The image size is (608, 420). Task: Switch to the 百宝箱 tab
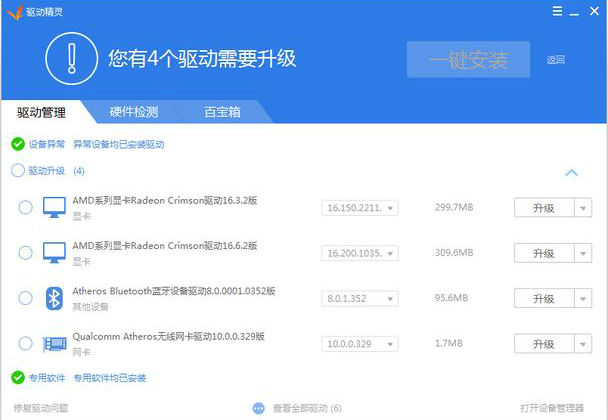pyautogui.click(x=222, y=112)
